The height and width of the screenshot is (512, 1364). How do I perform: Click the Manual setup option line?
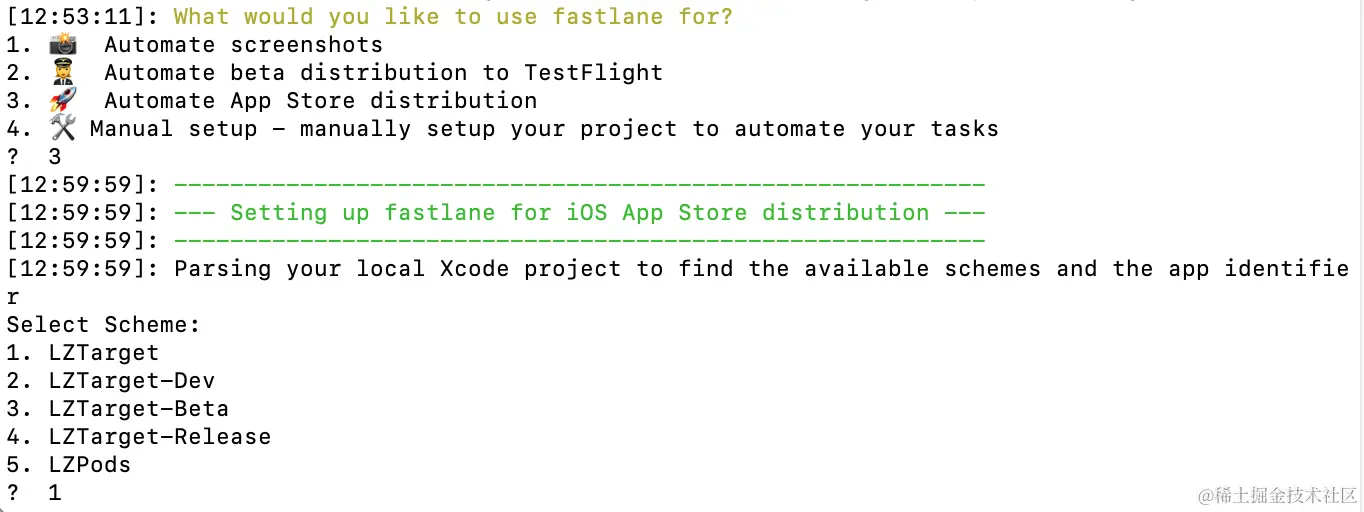point(544,128)
